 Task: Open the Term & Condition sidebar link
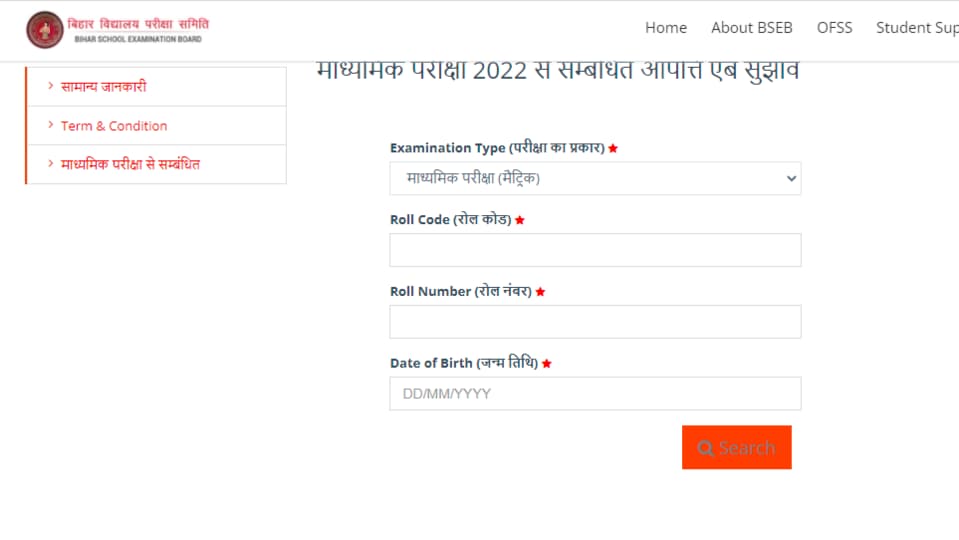click(x=114, y=126)
